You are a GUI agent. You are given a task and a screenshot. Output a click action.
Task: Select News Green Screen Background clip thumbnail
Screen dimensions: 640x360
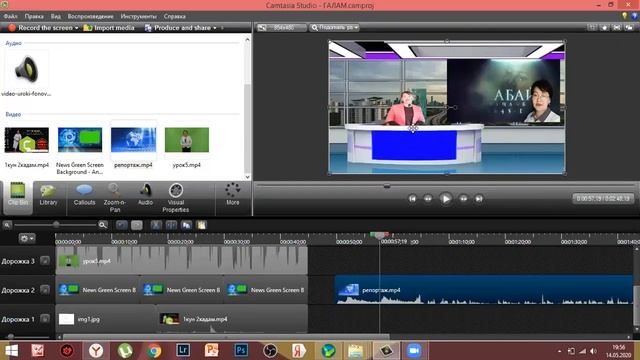(80, 140)
